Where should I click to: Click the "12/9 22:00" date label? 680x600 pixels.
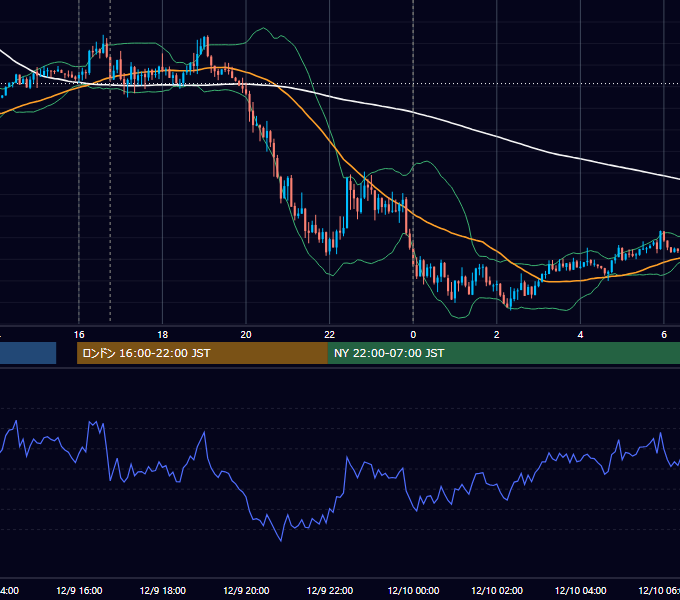(330, 590)
